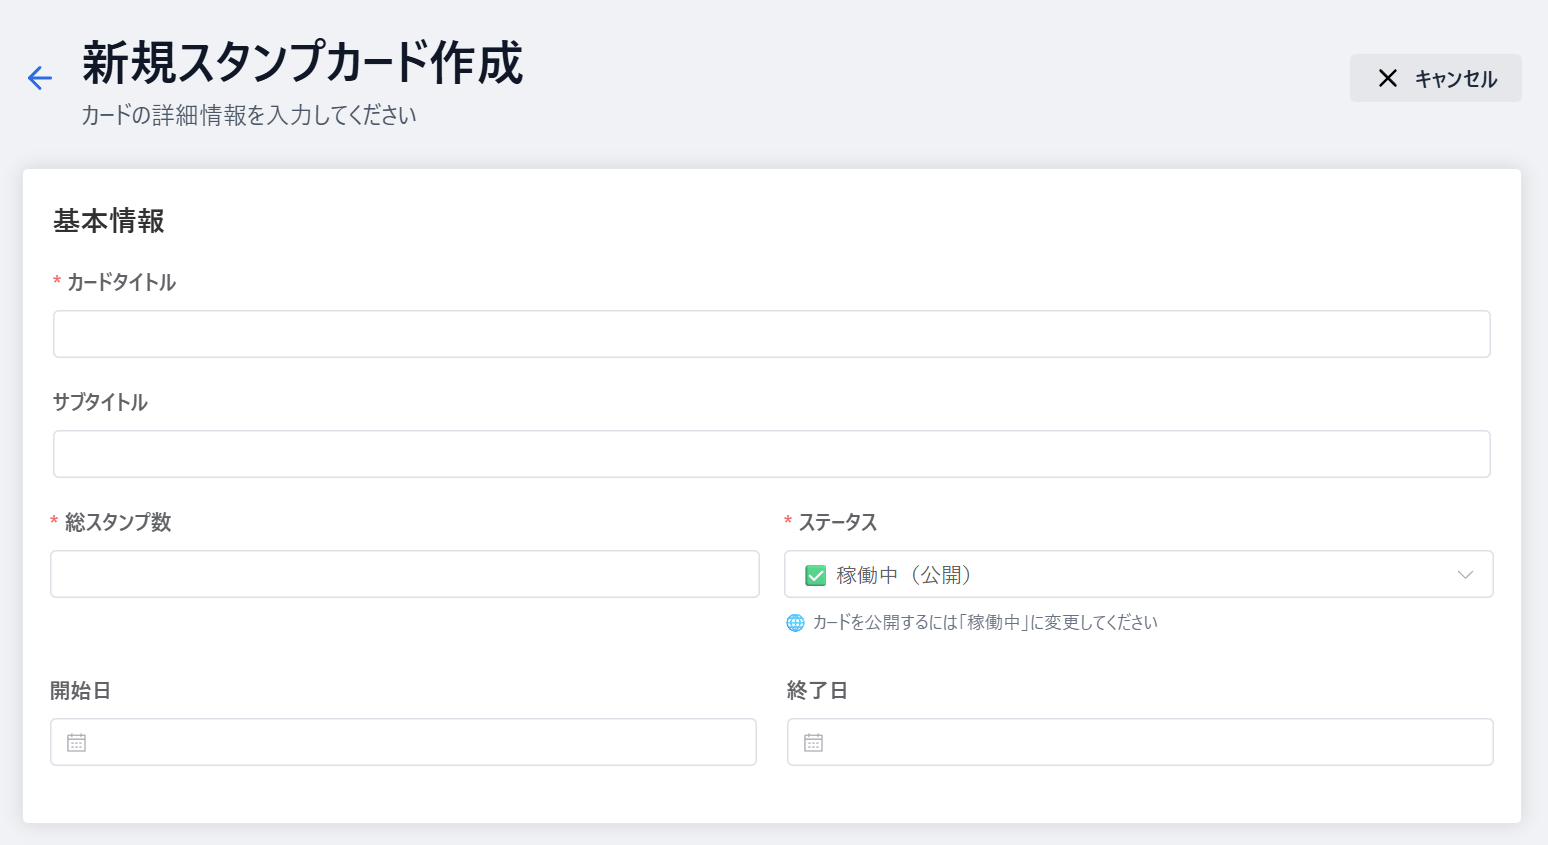Click the calendar icon in the 終了日 field
This screenshot has width=1548, height=845.
[814, 743]
